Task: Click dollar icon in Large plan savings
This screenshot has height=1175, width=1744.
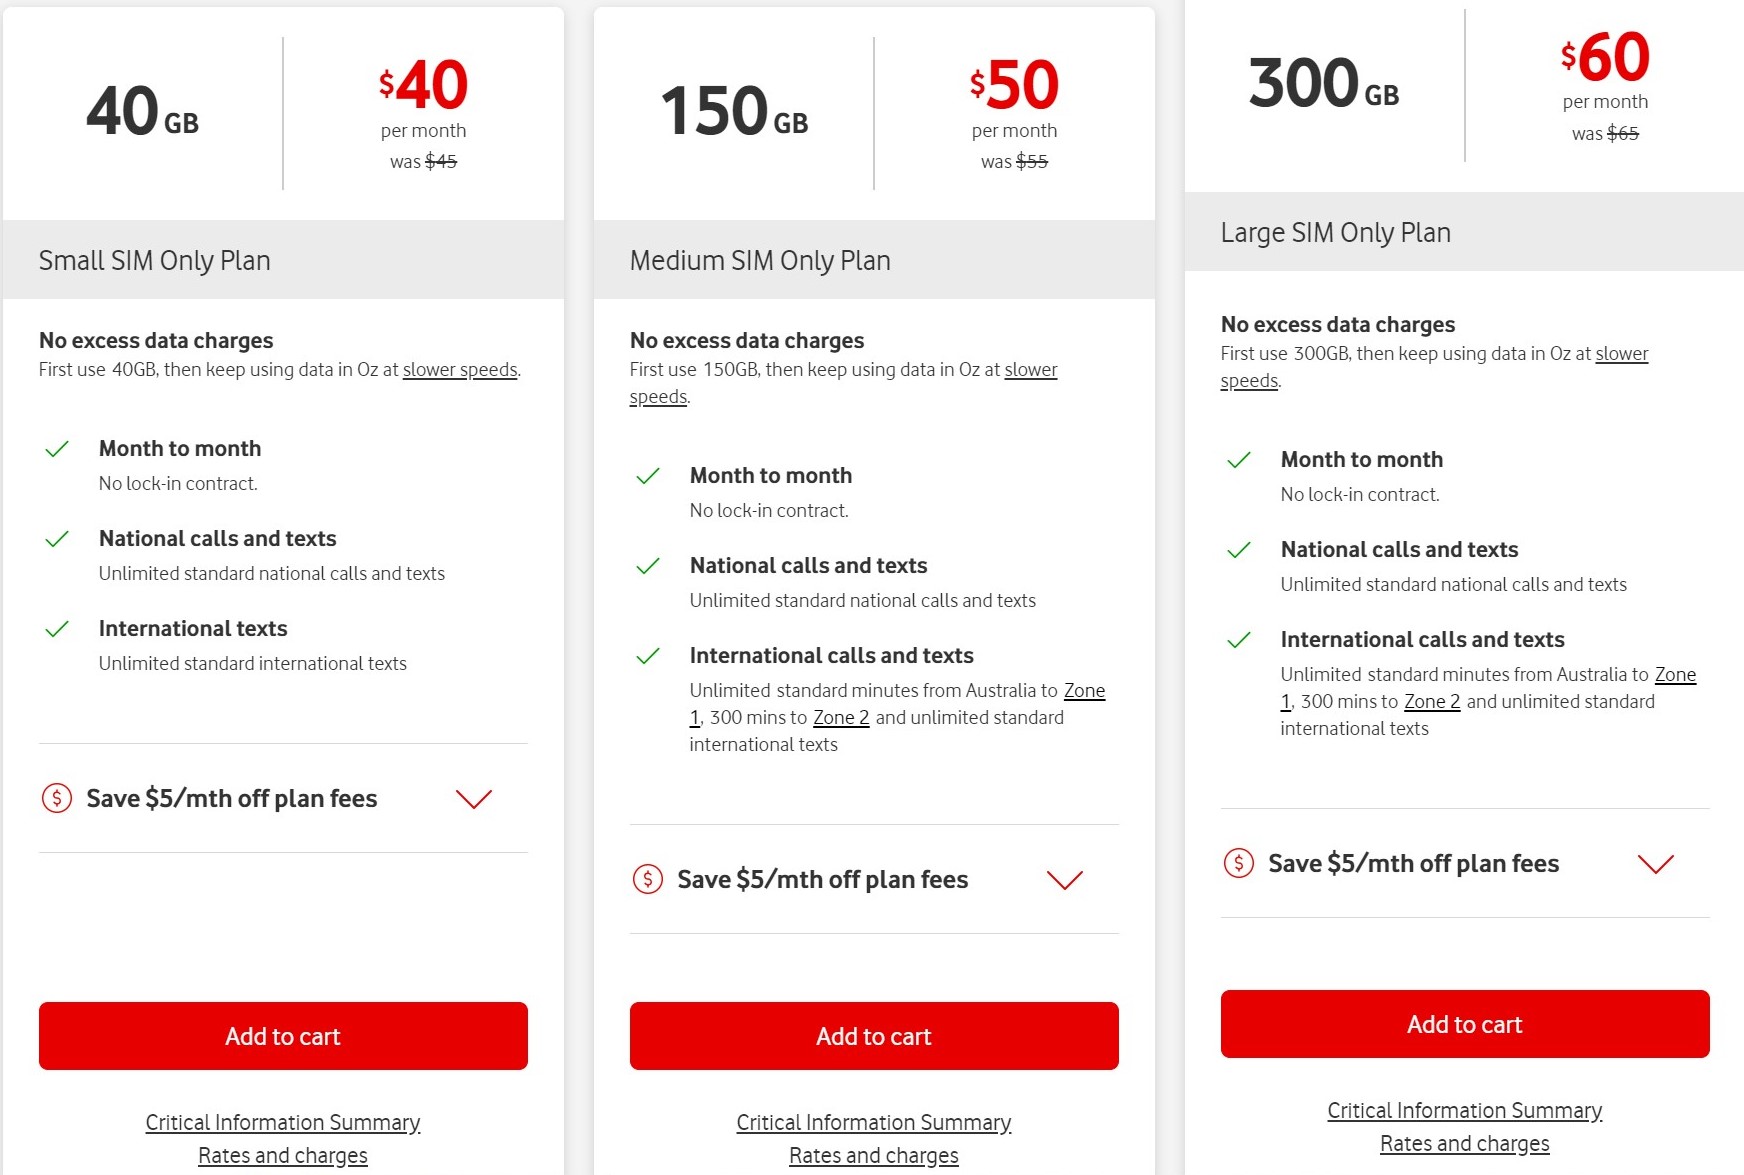Action: click(x=1239, y=863)
